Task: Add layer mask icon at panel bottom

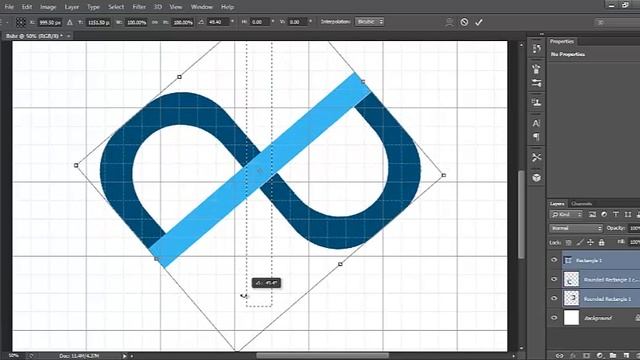Action: point(586,356)
